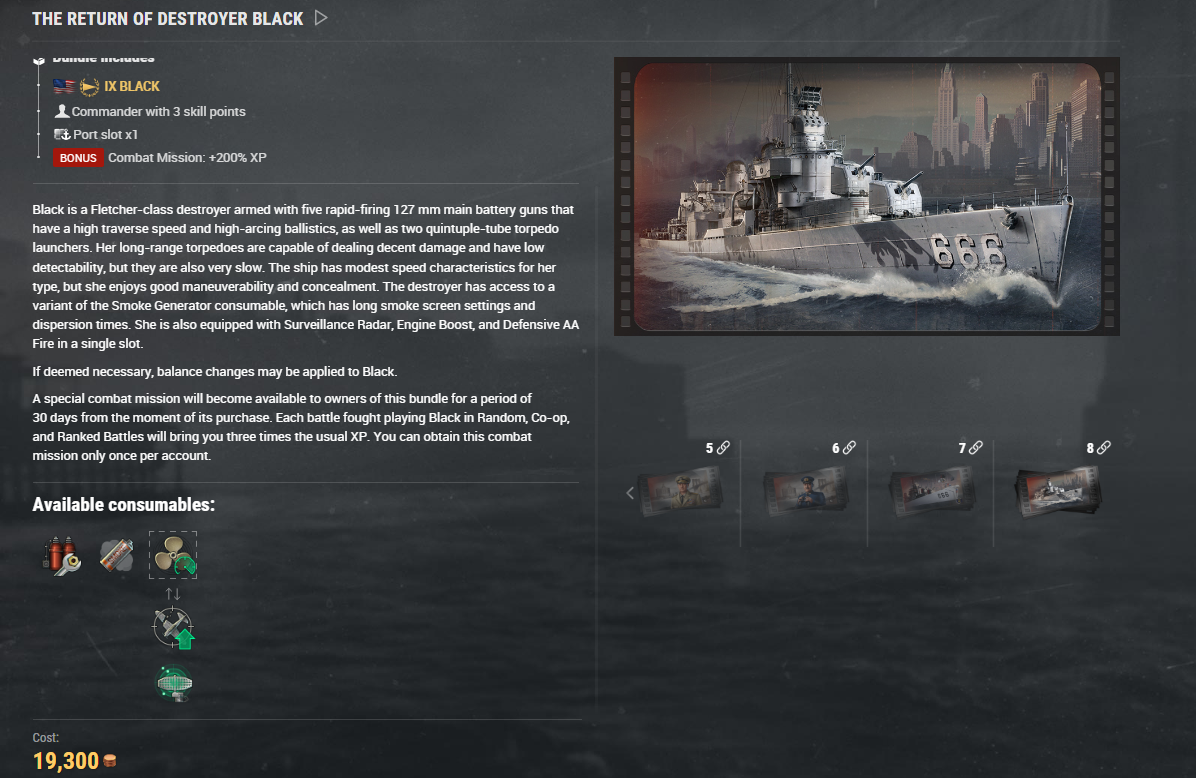Expand the arrow next to the bundle title

pyautogui.click(x=321, y=18)
